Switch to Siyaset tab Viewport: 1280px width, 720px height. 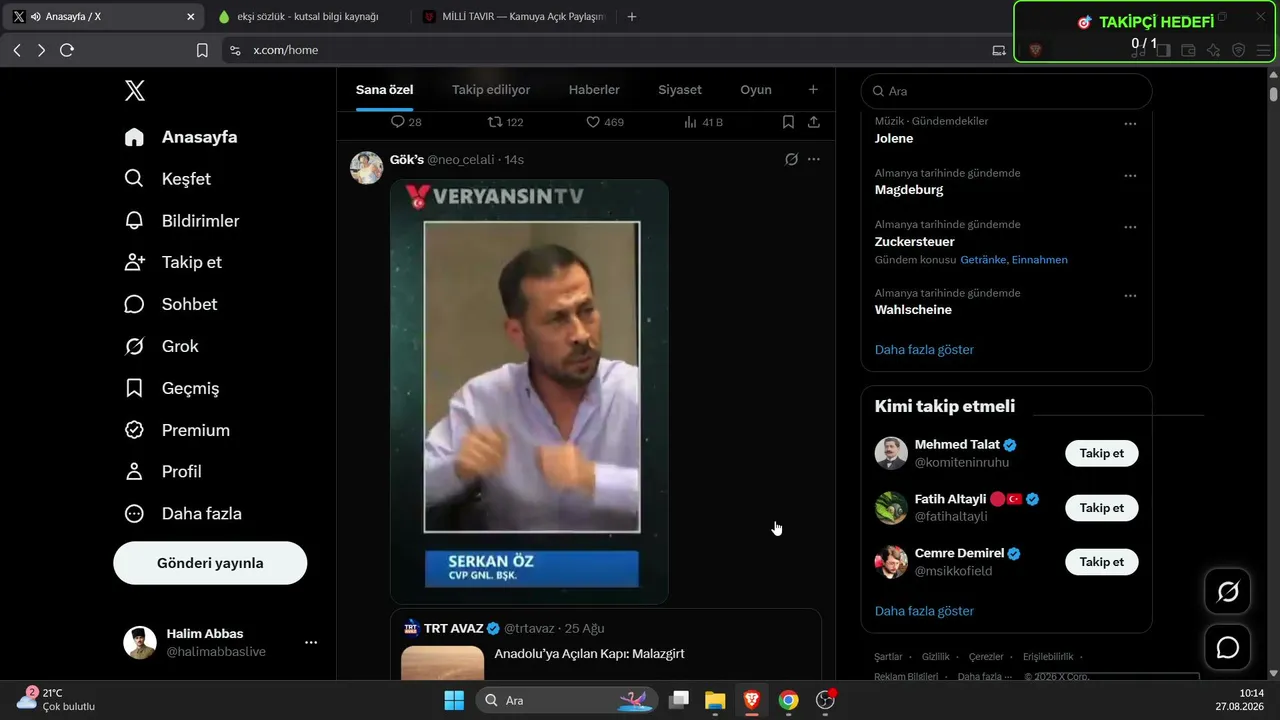680,90
